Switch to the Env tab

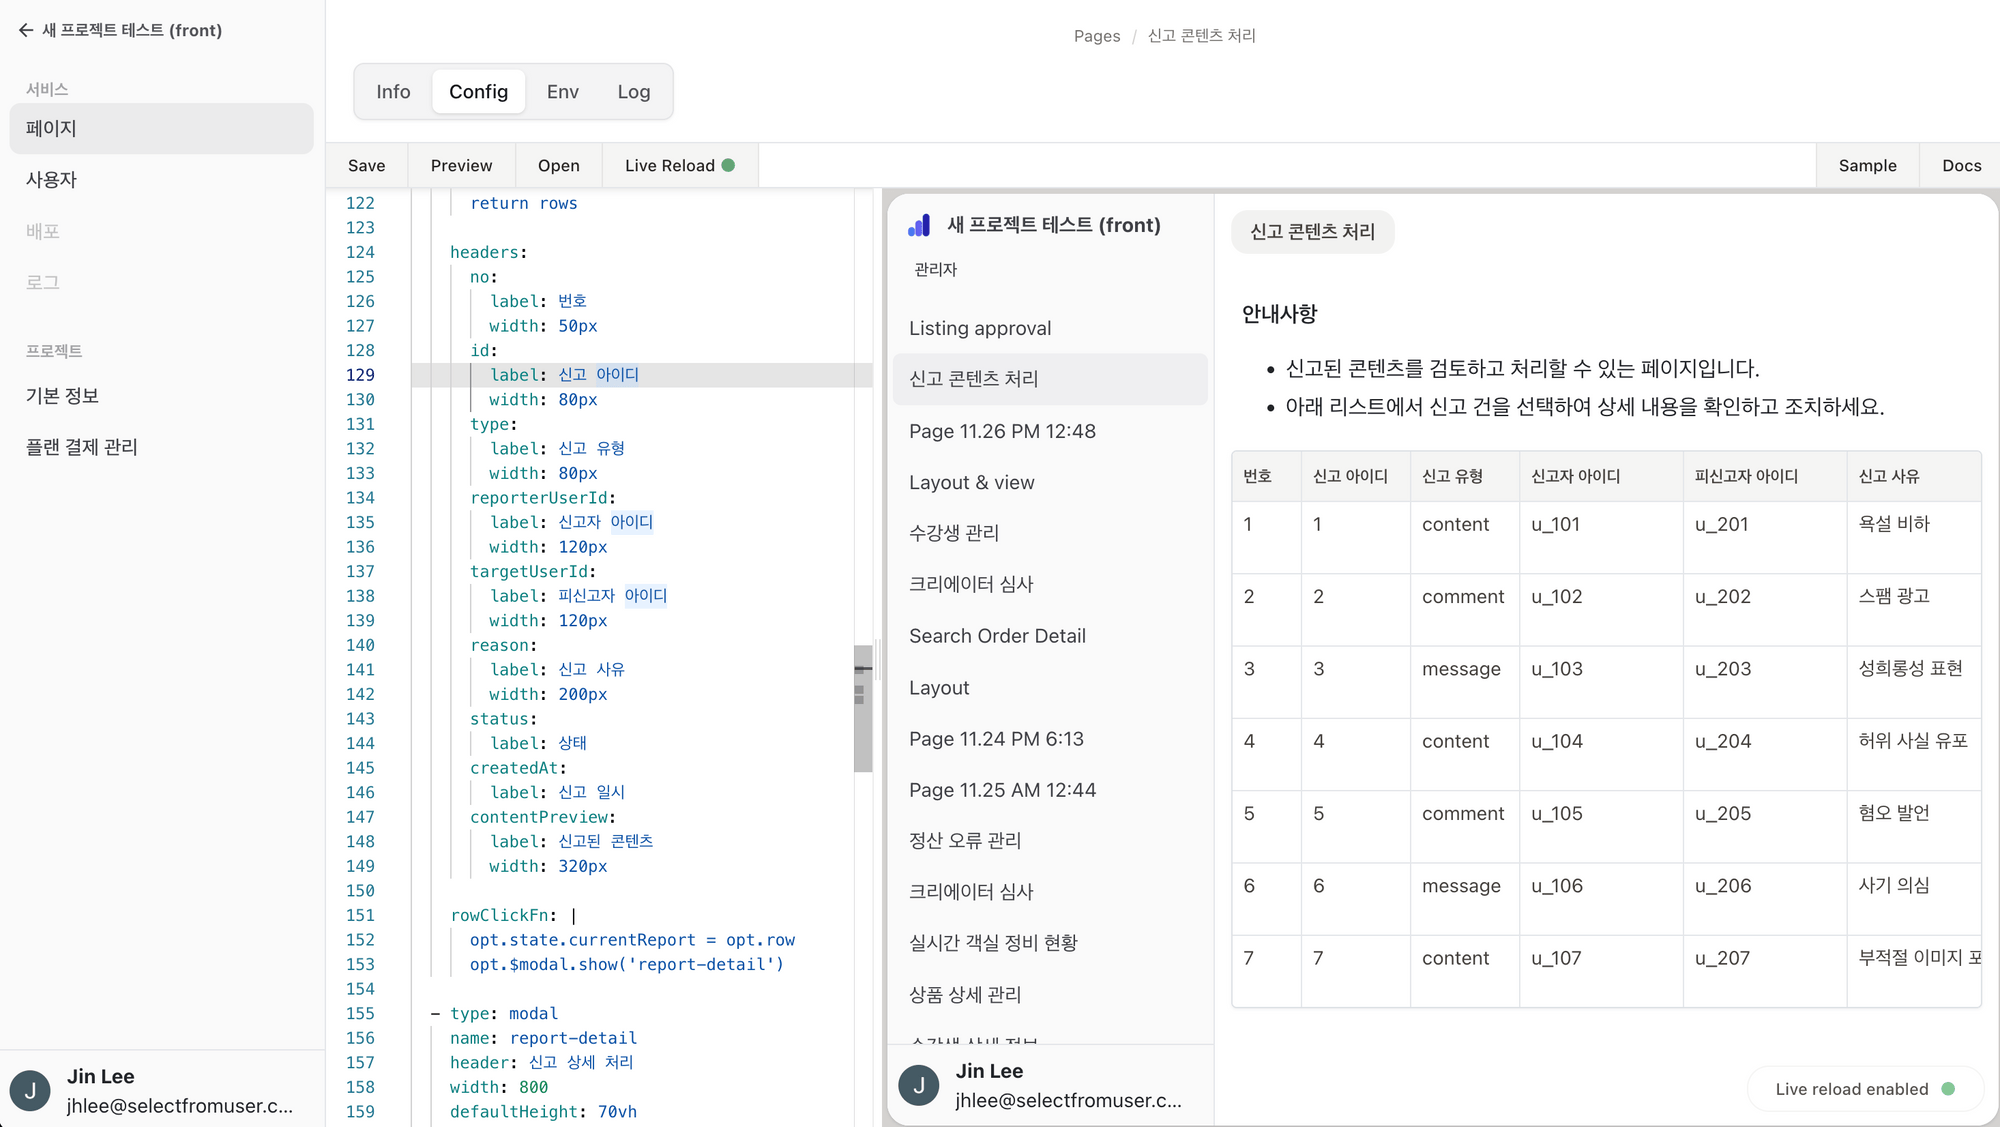click(562, 92)
